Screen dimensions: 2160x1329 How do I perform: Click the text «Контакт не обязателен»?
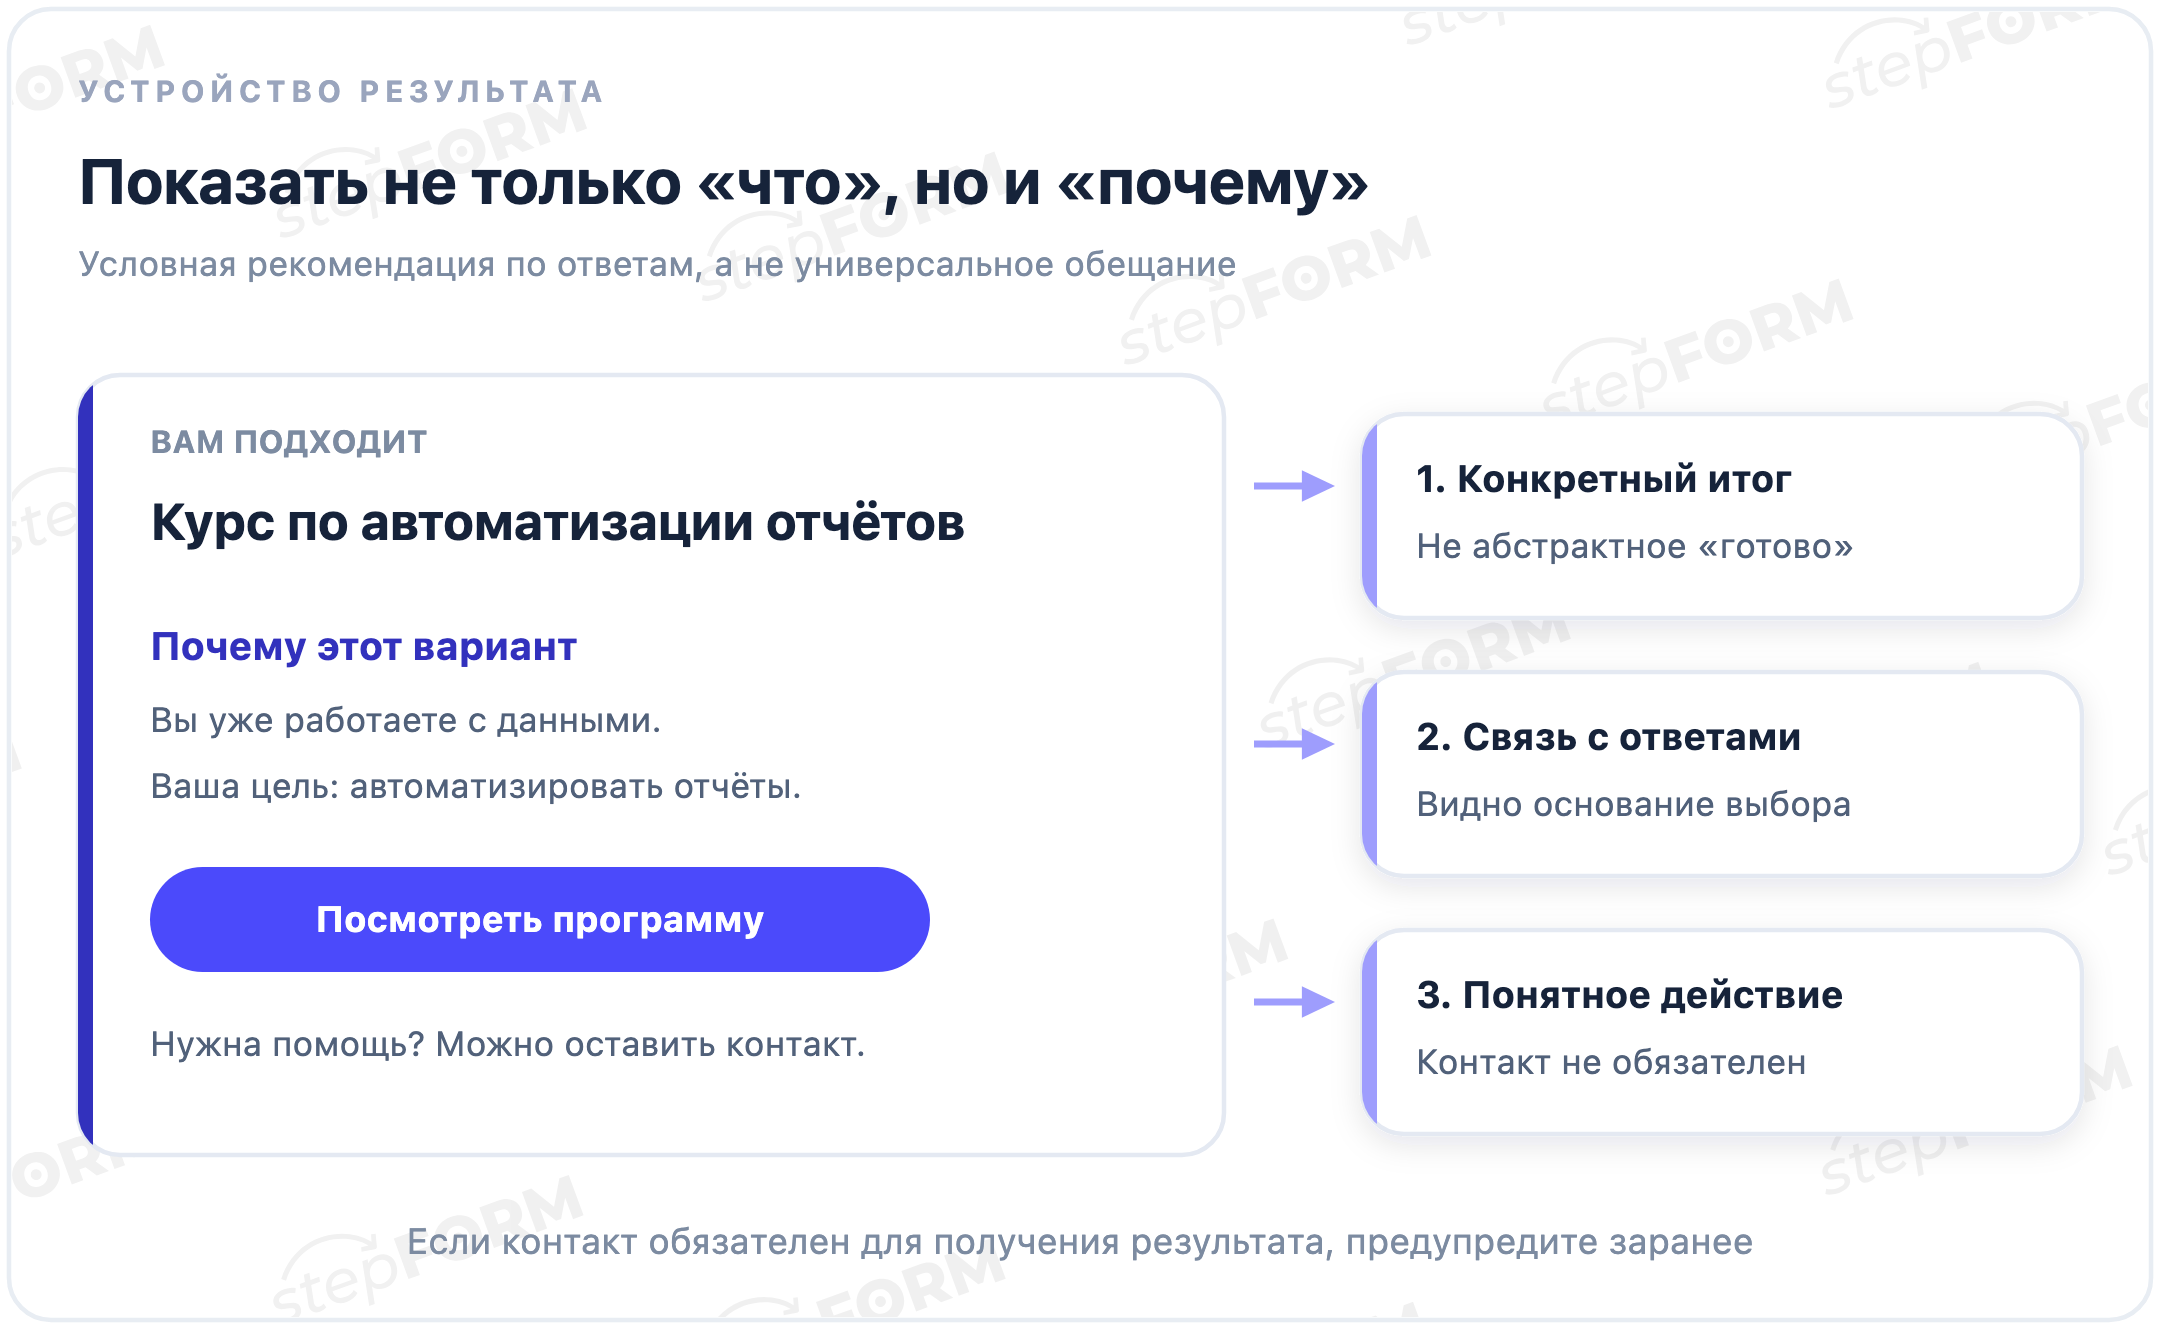coord(1612,1062)
